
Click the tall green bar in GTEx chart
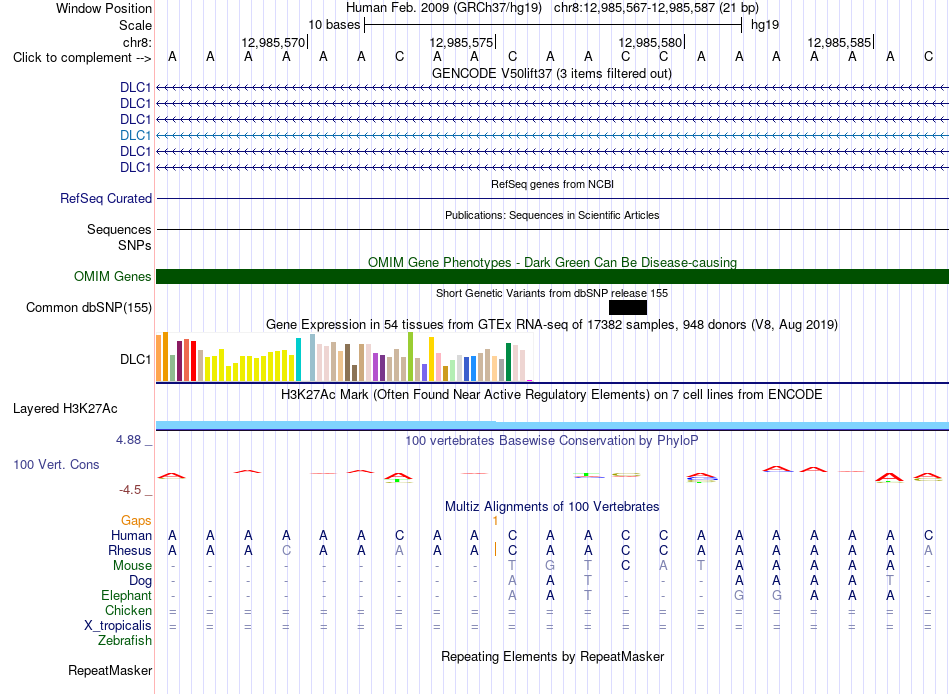click(411, 356)
